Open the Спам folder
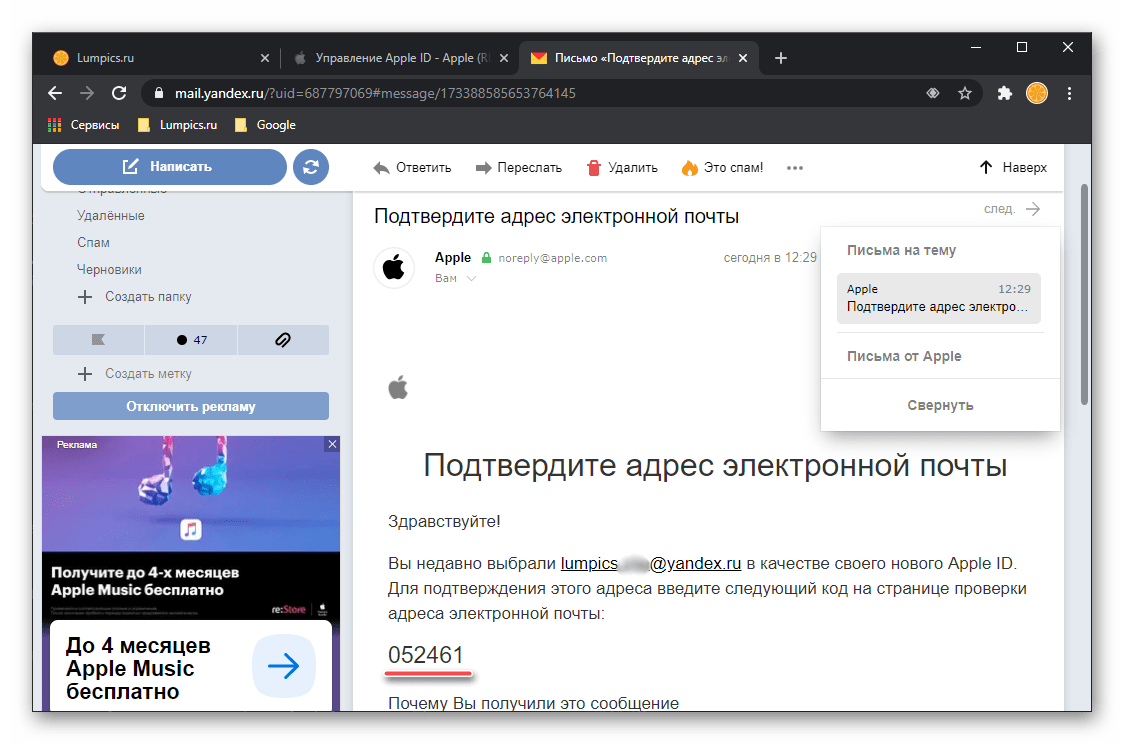 click(93, 242)
